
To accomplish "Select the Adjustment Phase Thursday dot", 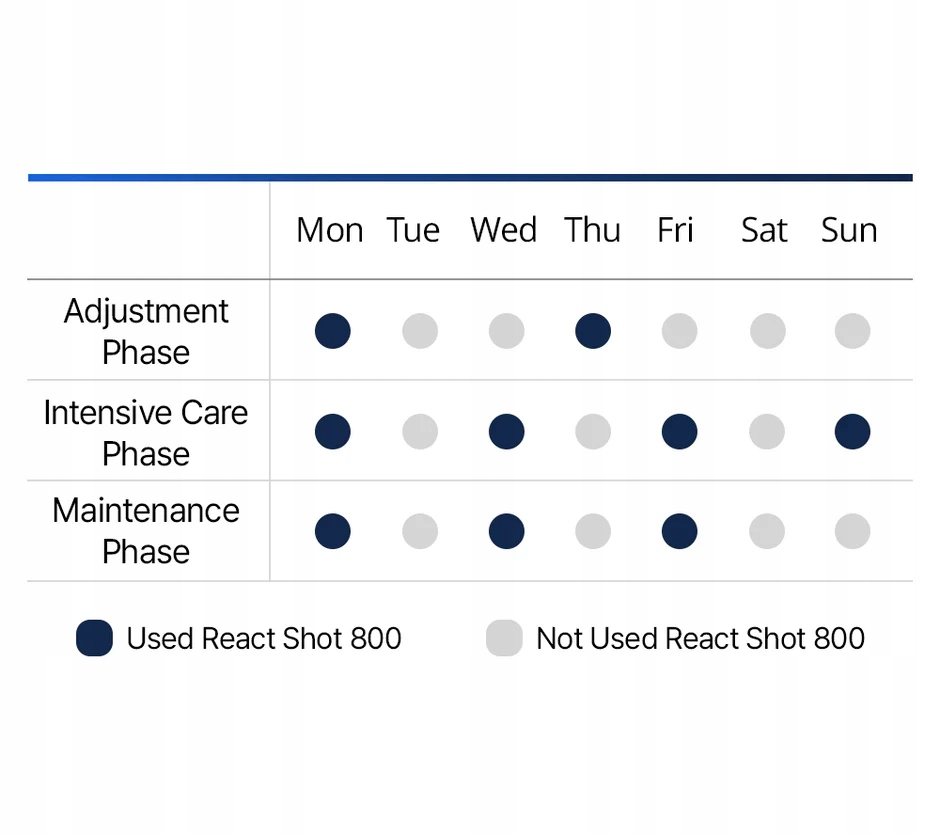I will [x=593, y=331].
